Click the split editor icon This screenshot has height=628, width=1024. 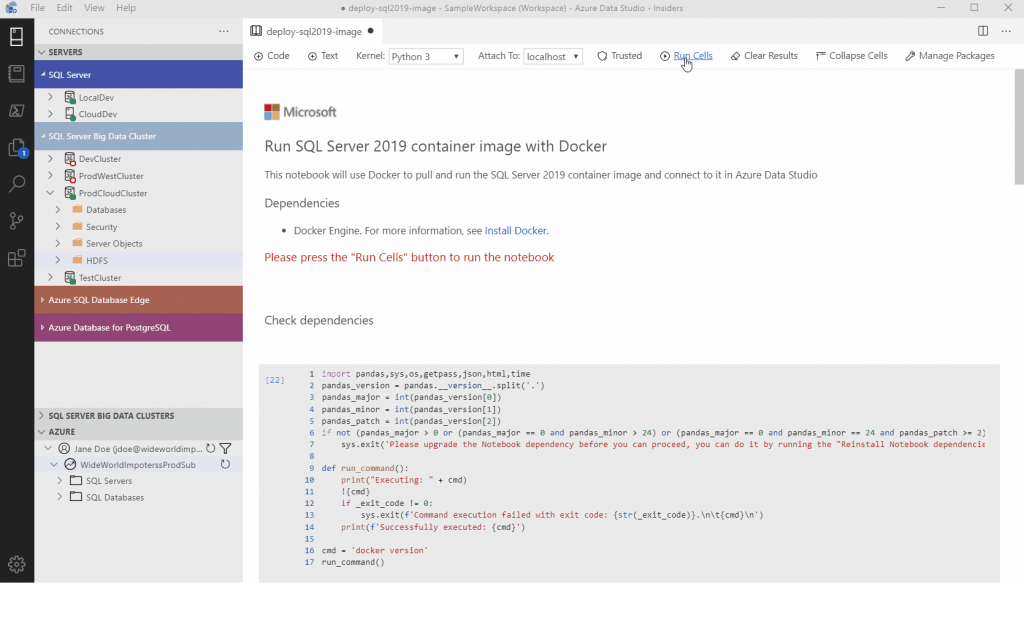(x=983, y=31)
